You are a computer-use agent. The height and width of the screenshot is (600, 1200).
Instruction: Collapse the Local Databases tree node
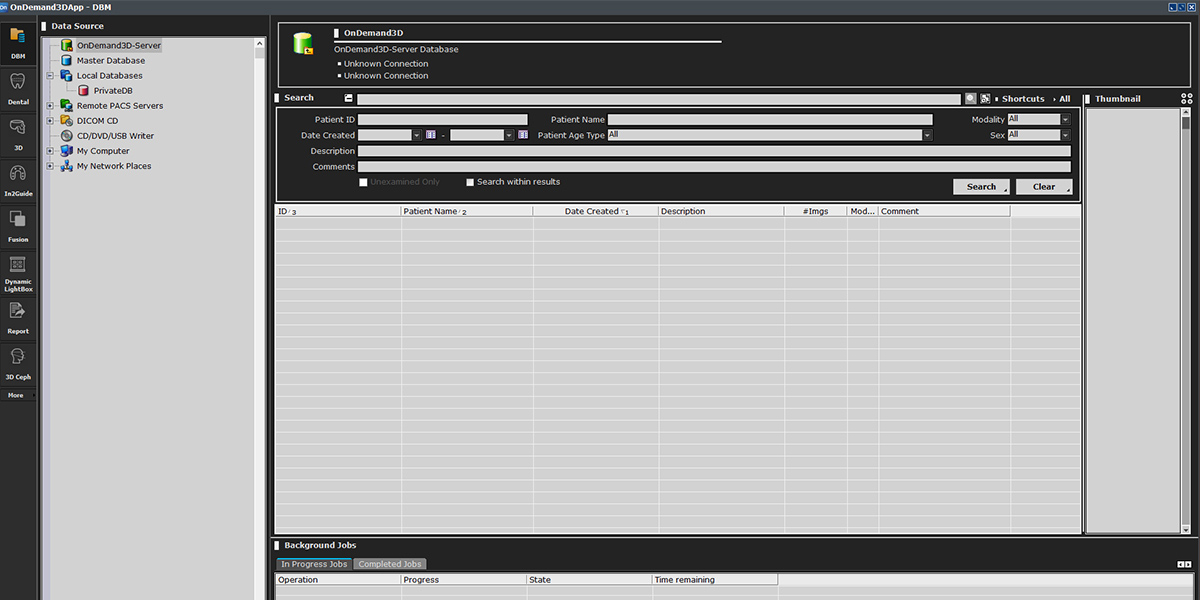click(50, 76)
